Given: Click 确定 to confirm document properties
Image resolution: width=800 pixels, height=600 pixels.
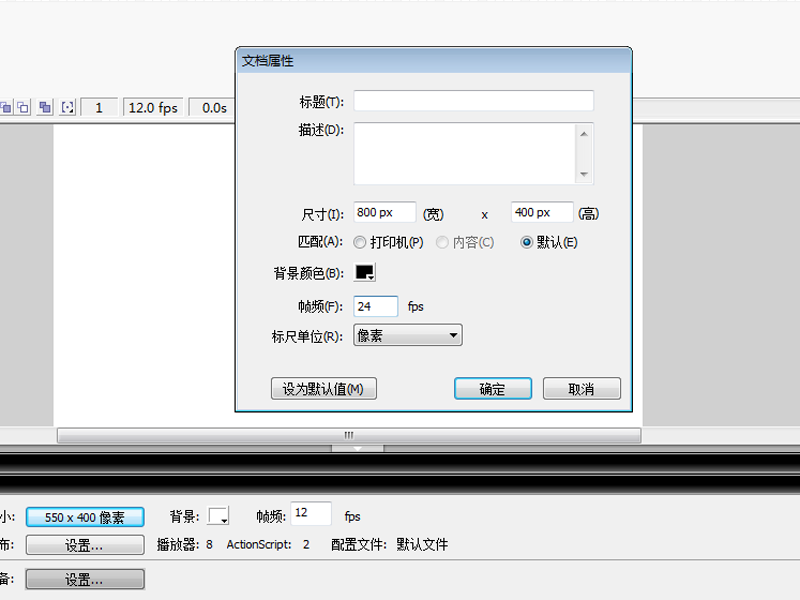Looking at the screenshot, I should (493, 389).
